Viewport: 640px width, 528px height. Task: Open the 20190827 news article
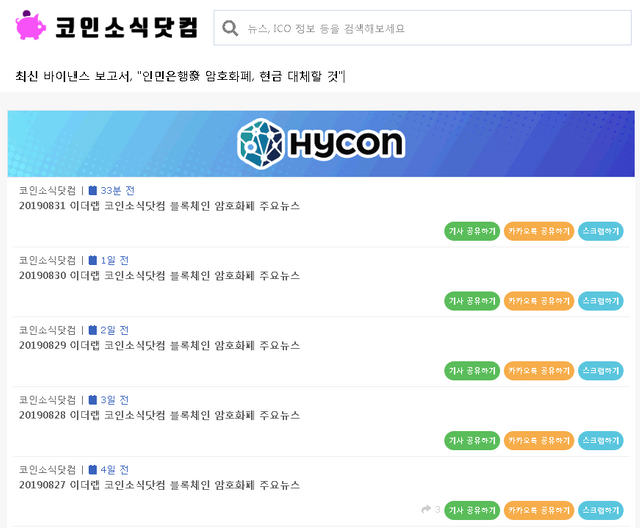pyautogui.click(x=159, y=485)
